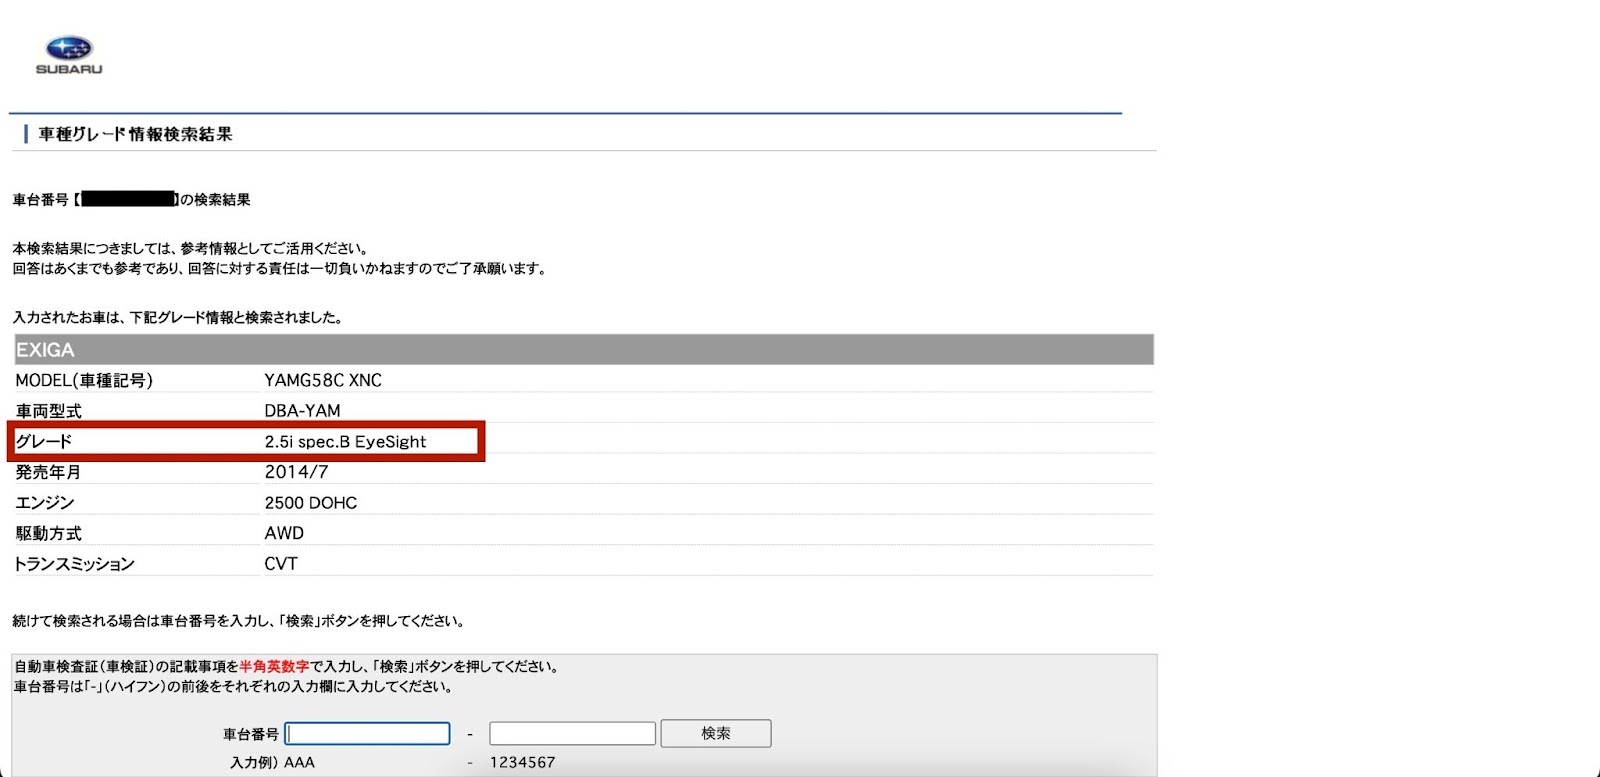This screenshot has height=777, width=1600.
Task: Select the disclaimer line starting 本検索結果につきましては
Action: (x=192, y=248)
